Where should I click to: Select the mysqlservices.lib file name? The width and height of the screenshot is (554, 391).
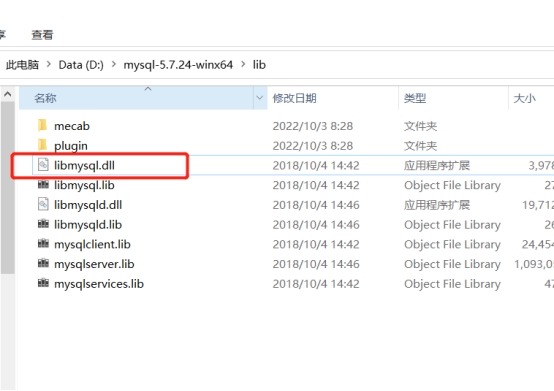(99, 284)
